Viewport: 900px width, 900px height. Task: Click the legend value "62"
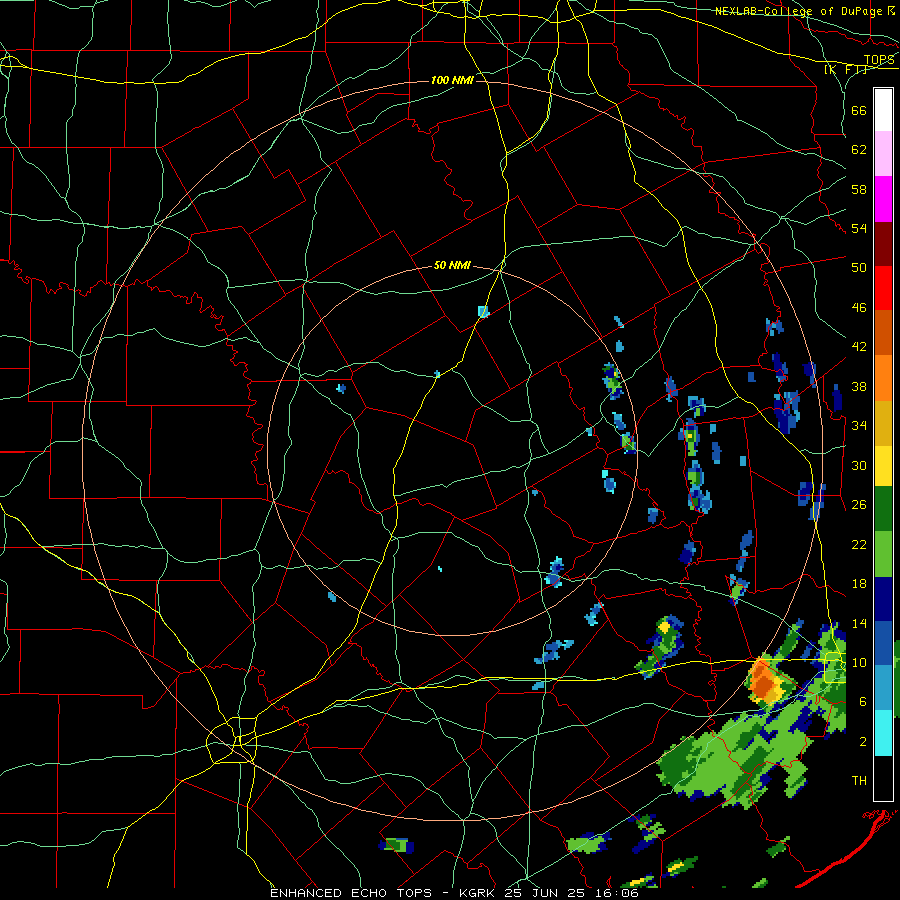click(x=859, y=150)
